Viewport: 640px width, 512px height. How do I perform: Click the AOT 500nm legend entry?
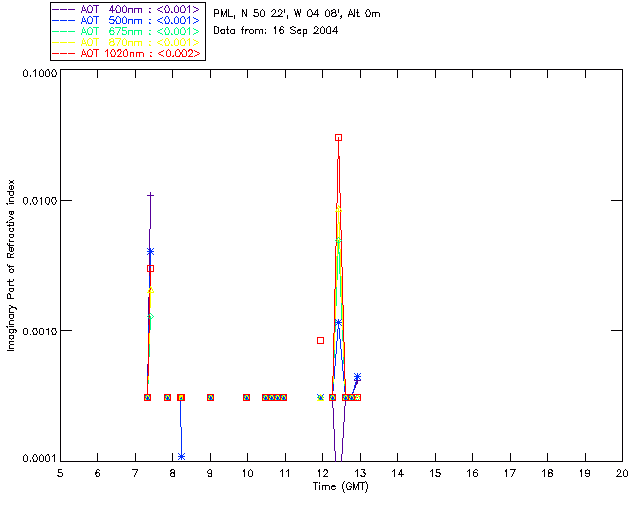click(x=127, y=20)
